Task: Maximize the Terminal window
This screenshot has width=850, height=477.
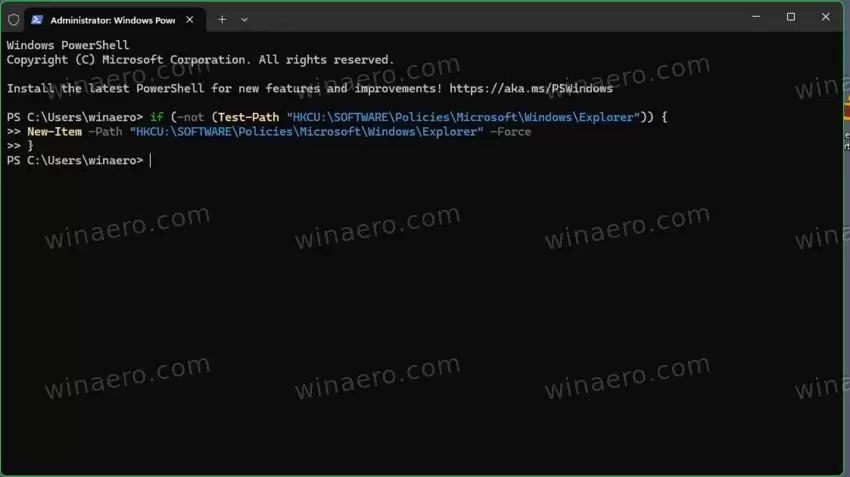Action: point(791,17)
